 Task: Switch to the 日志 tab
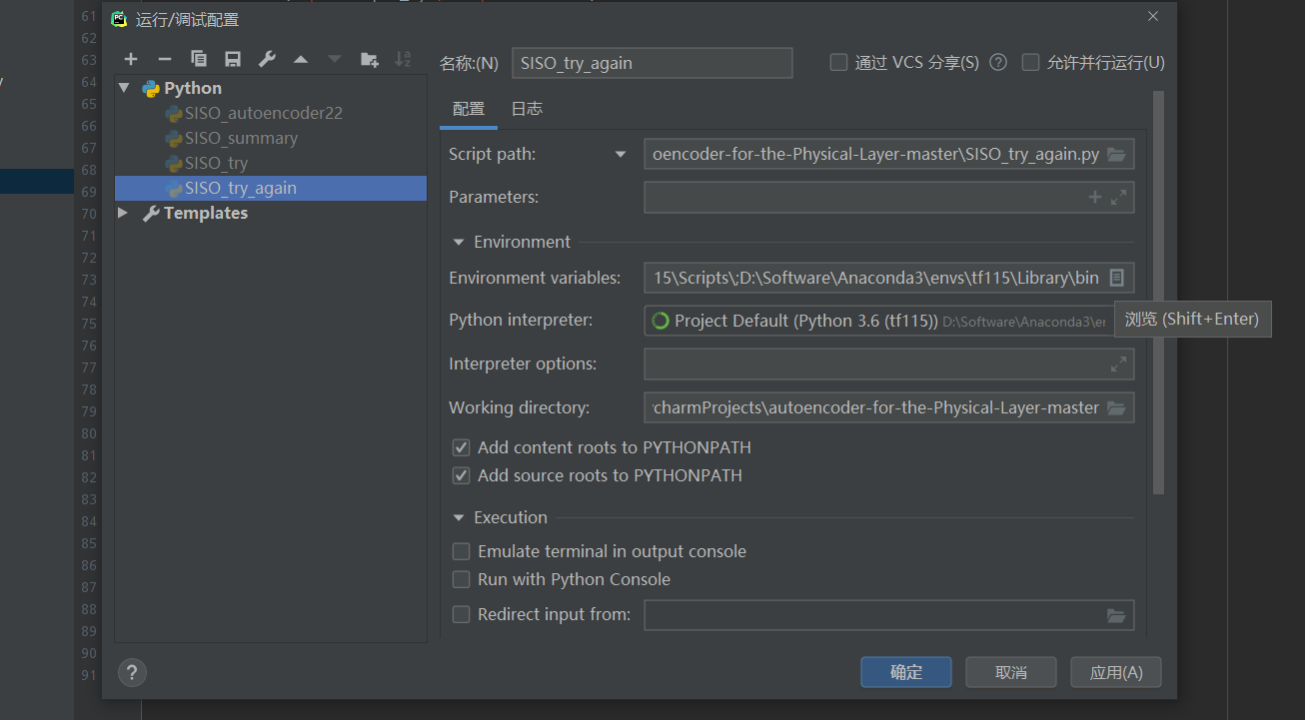[x=526, y=108]
